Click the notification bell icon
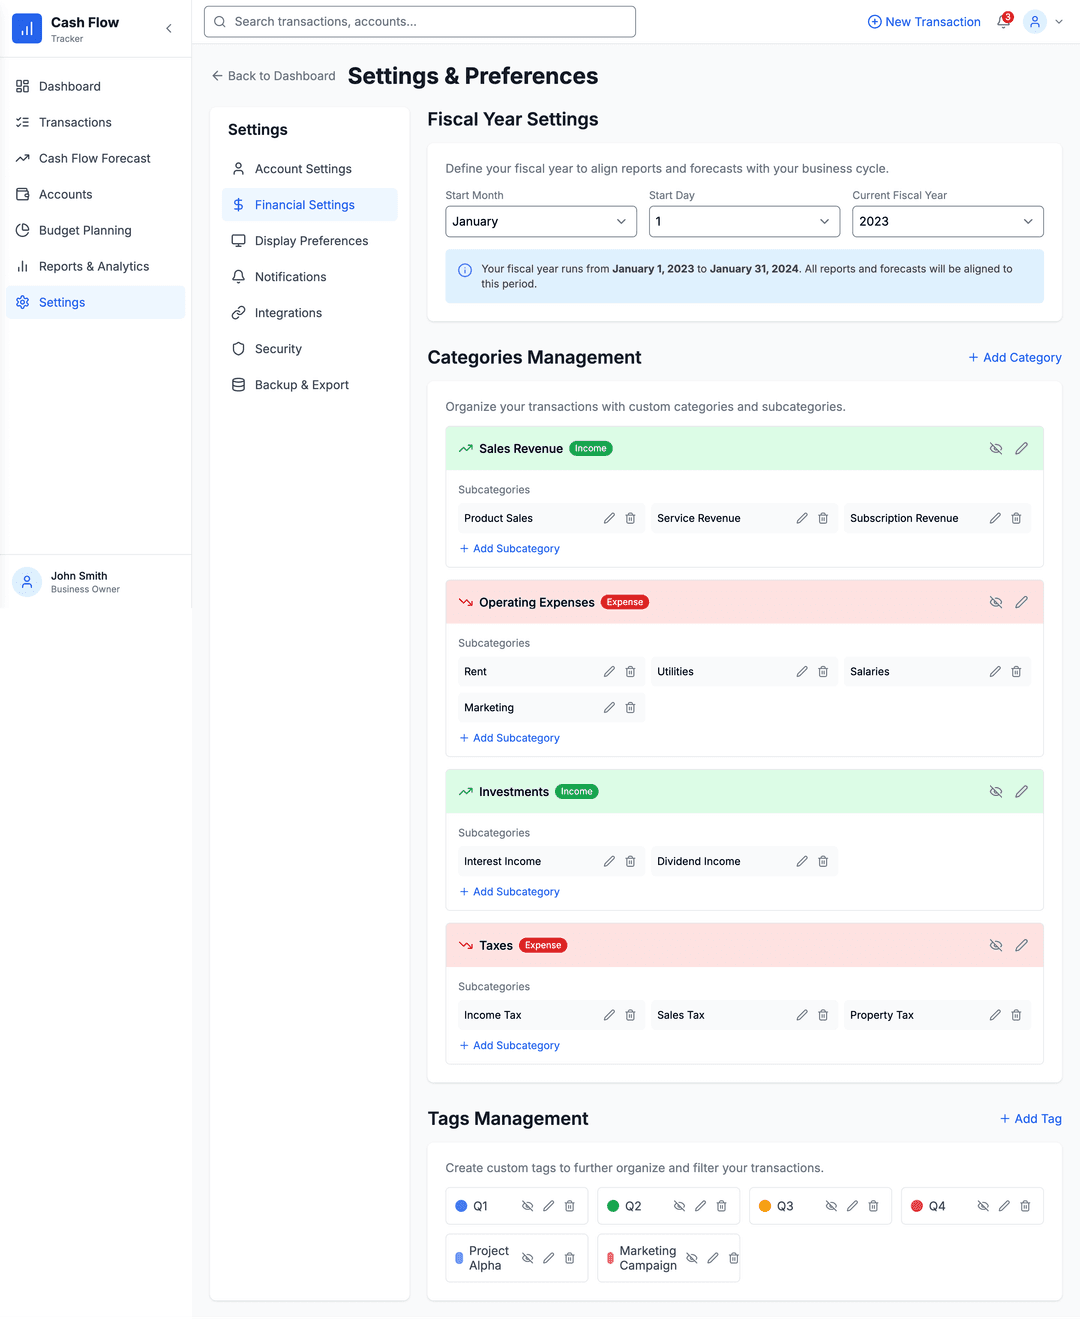This screenshot has height=1319, width=1080. coord(1003,22)
